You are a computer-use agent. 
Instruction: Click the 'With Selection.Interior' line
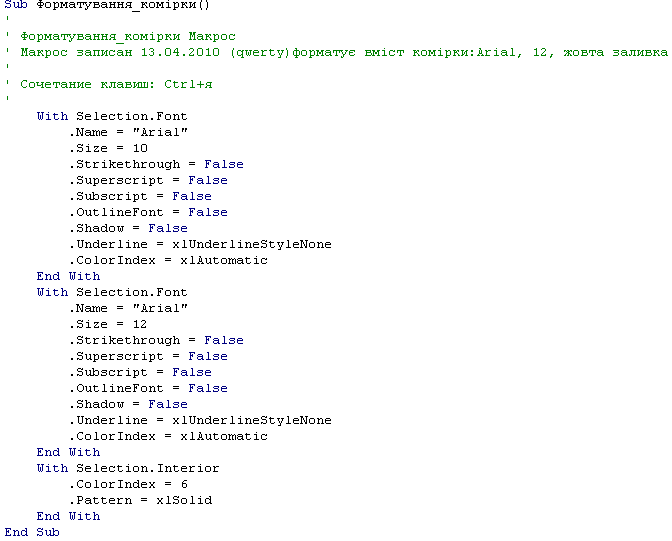click(x=128, y=468)
